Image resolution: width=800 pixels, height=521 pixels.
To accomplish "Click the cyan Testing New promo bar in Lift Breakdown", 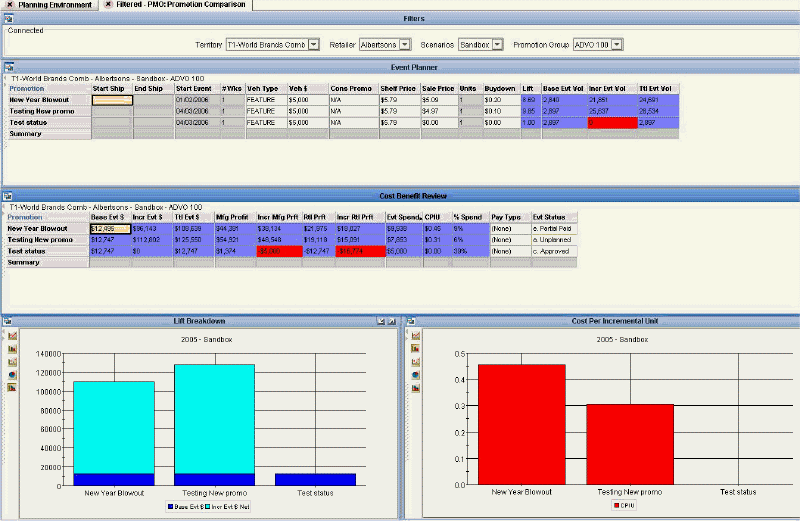I will tap(215, 419).
